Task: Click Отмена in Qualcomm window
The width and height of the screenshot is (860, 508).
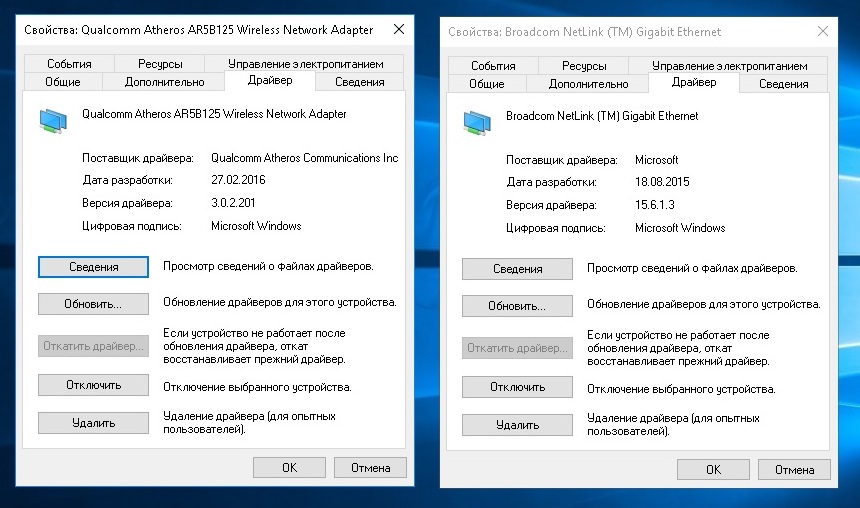Action: [x=370, y=467]
